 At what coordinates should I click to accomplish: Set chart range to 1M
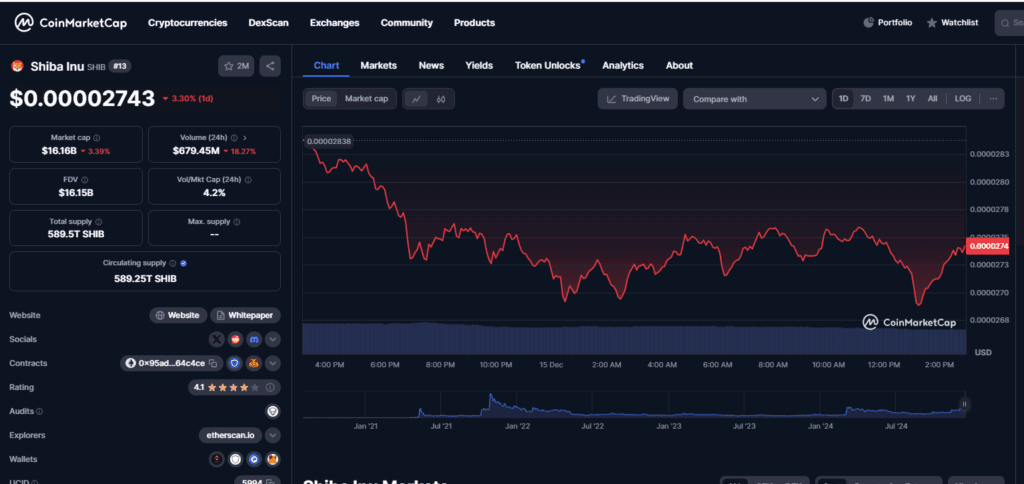[888, 99]
